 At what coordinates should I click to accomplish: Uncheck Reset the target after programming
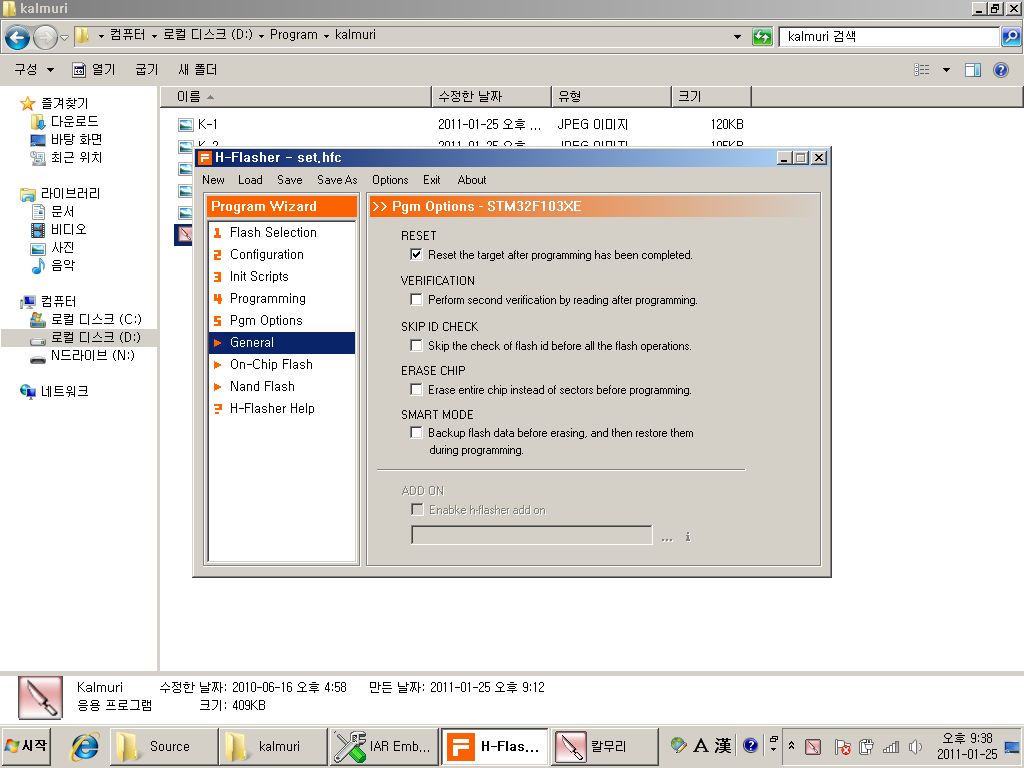(x=416, y=254)
